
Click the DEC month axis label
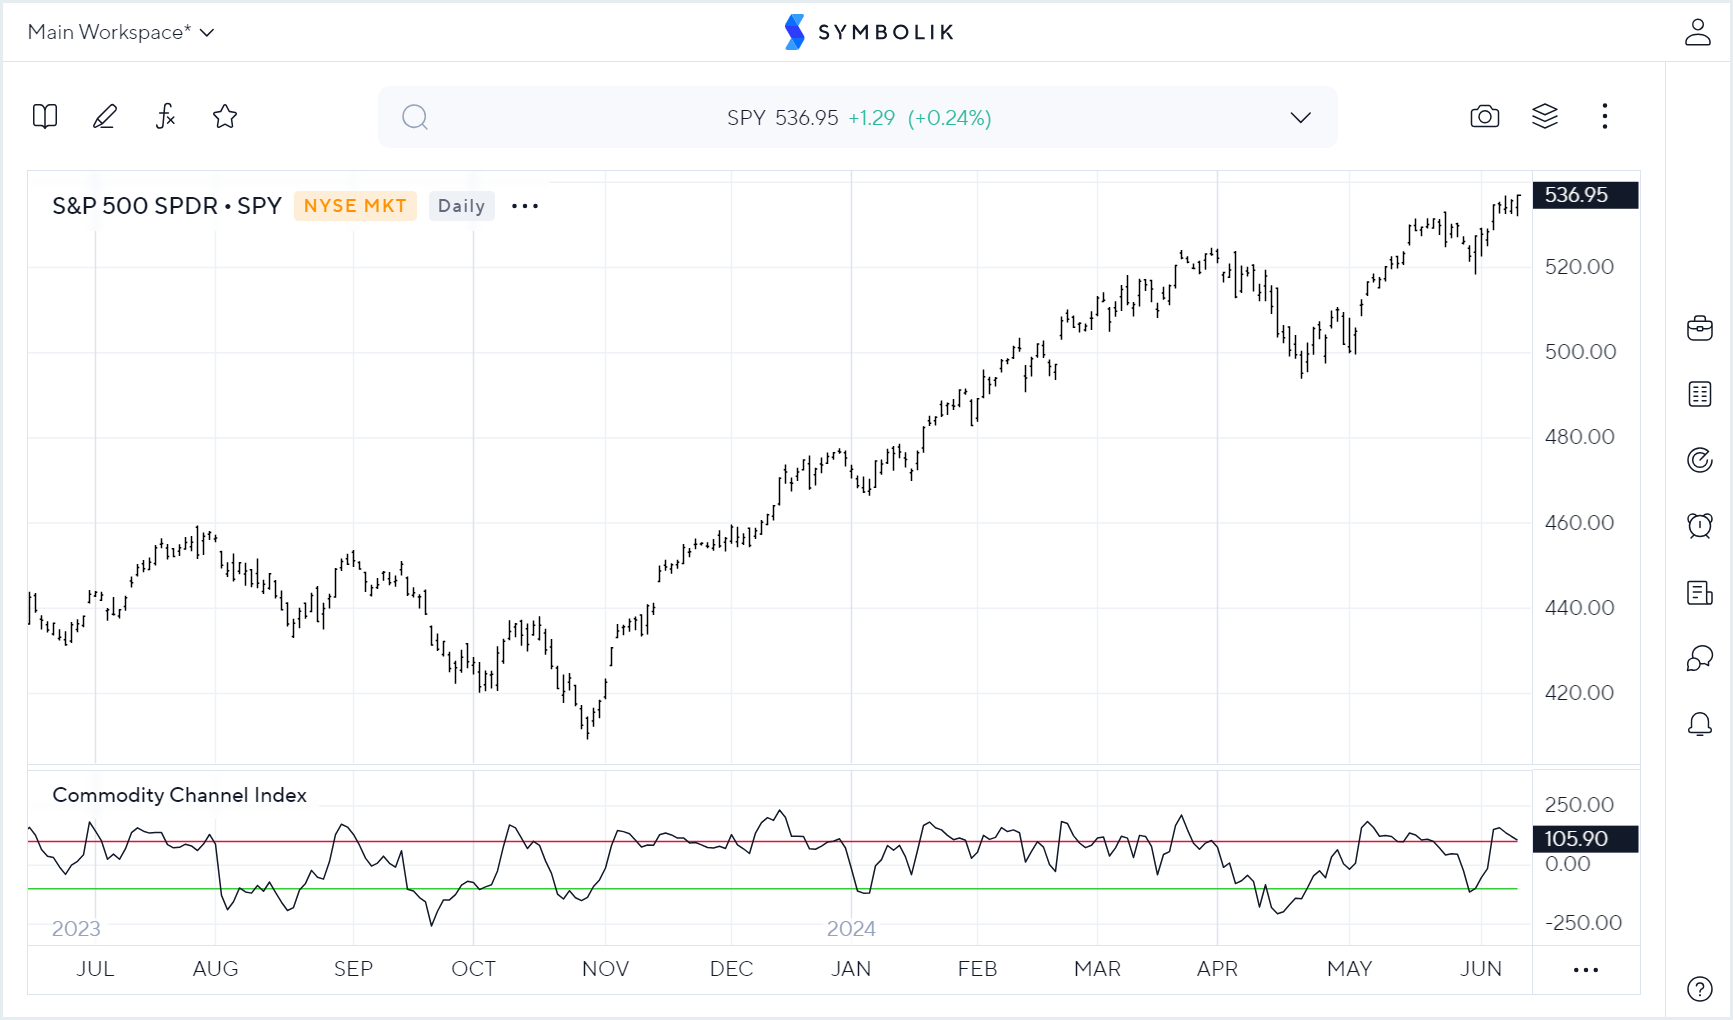(x=732, y=969)
